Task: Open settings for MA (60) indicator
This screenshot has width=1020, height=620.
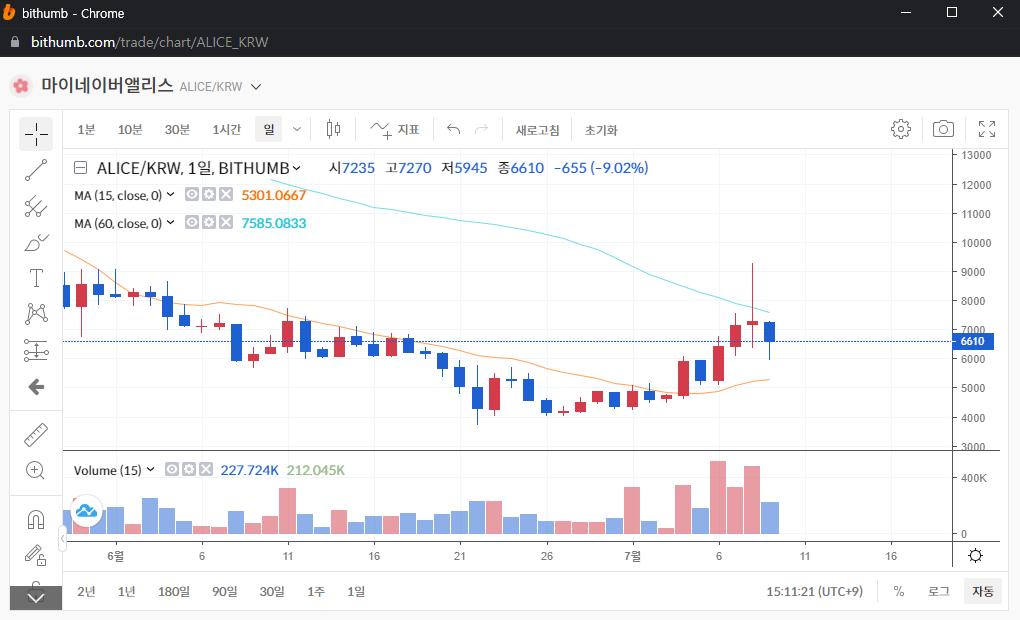Action: pos(209,222)
